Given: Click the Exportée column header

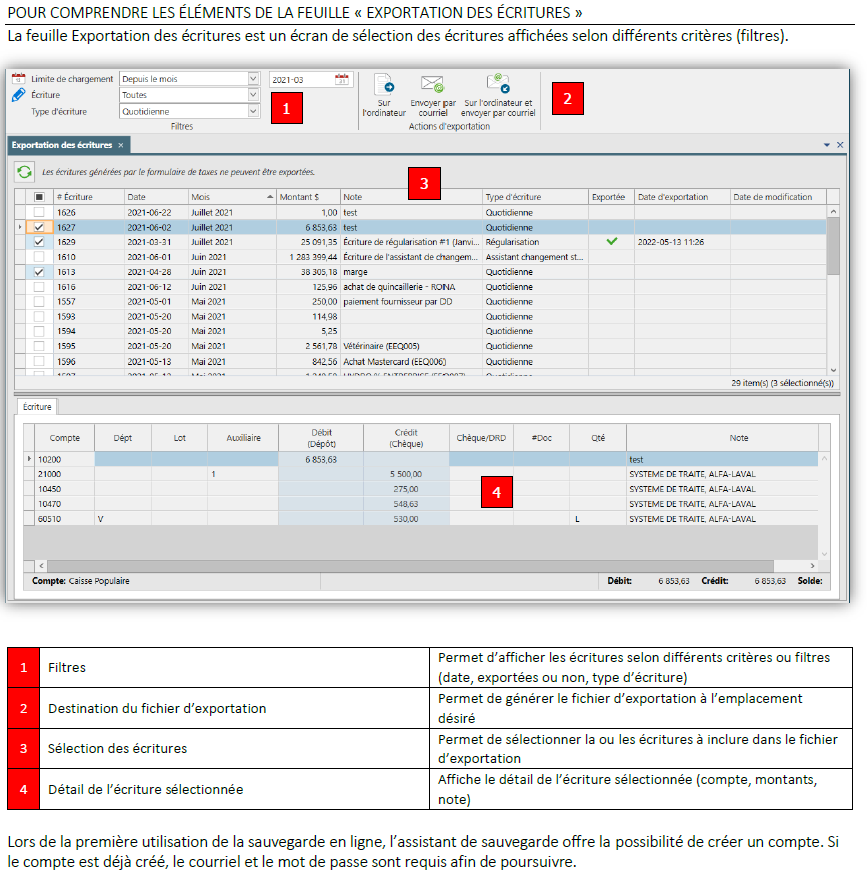Looking at the screenshot, I should 611,197.
